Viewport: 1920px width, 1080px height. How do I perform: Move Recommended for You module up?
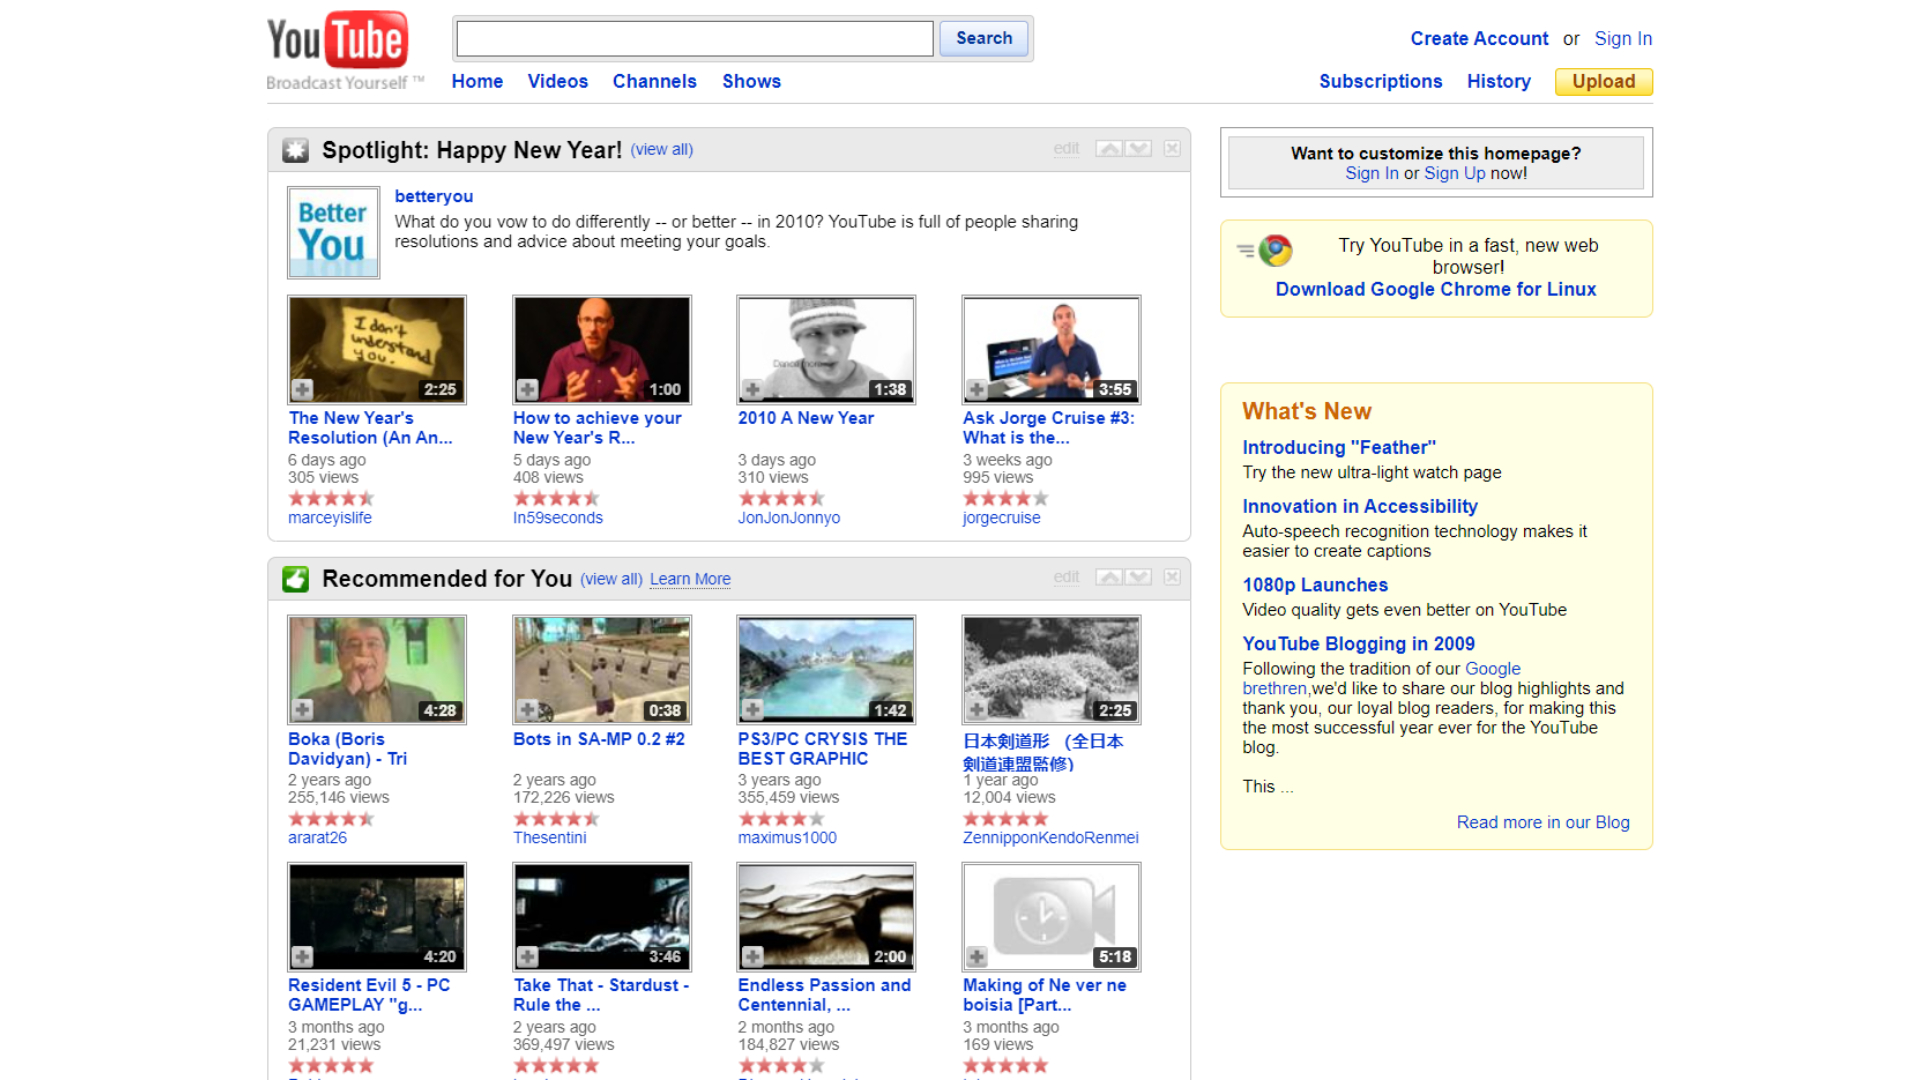(1109, 577)
